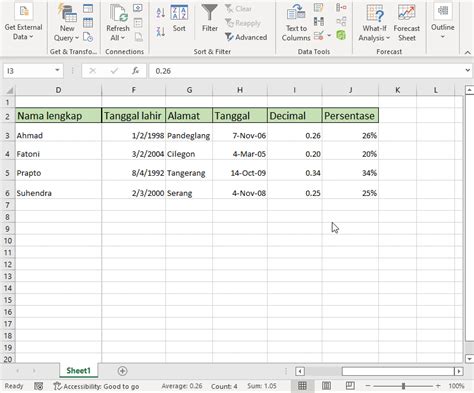Viewport: 474px width, 393px height.
Task: Click the New Query button
Action: (67, 23)
